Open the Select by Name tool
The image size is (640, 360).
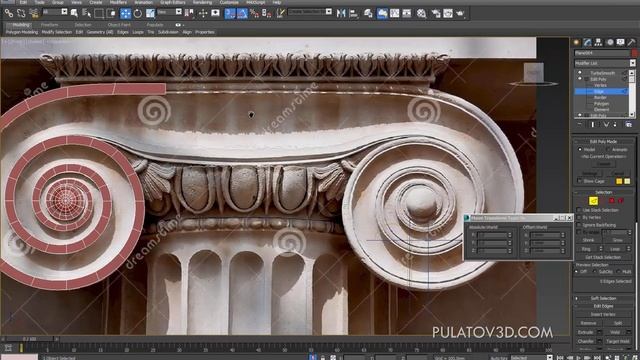87,13
